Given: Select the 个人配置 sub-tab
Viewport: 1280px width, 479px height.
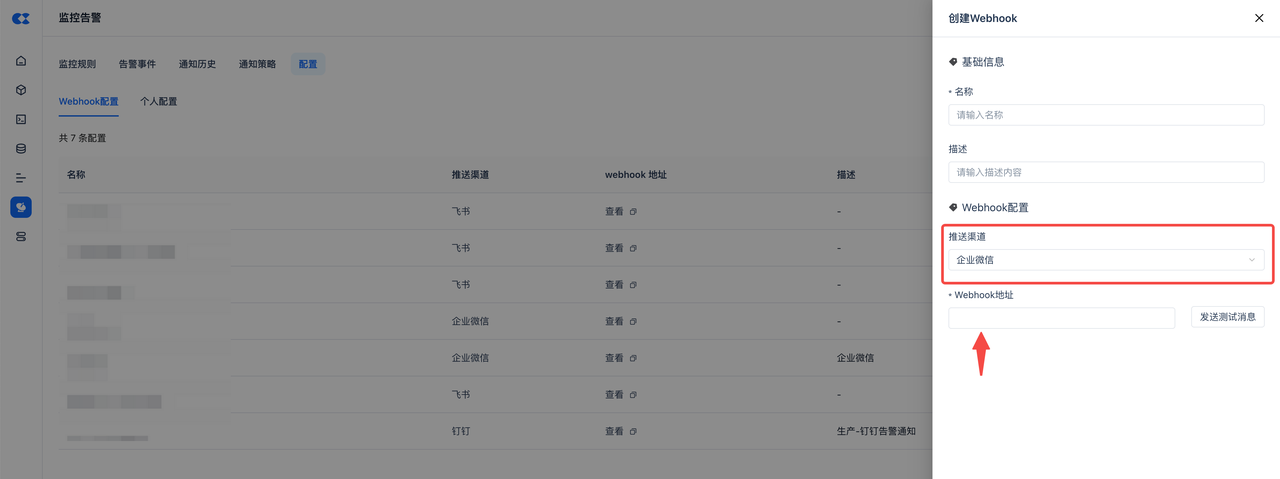Looking at the screenshot, I should 158,101.
